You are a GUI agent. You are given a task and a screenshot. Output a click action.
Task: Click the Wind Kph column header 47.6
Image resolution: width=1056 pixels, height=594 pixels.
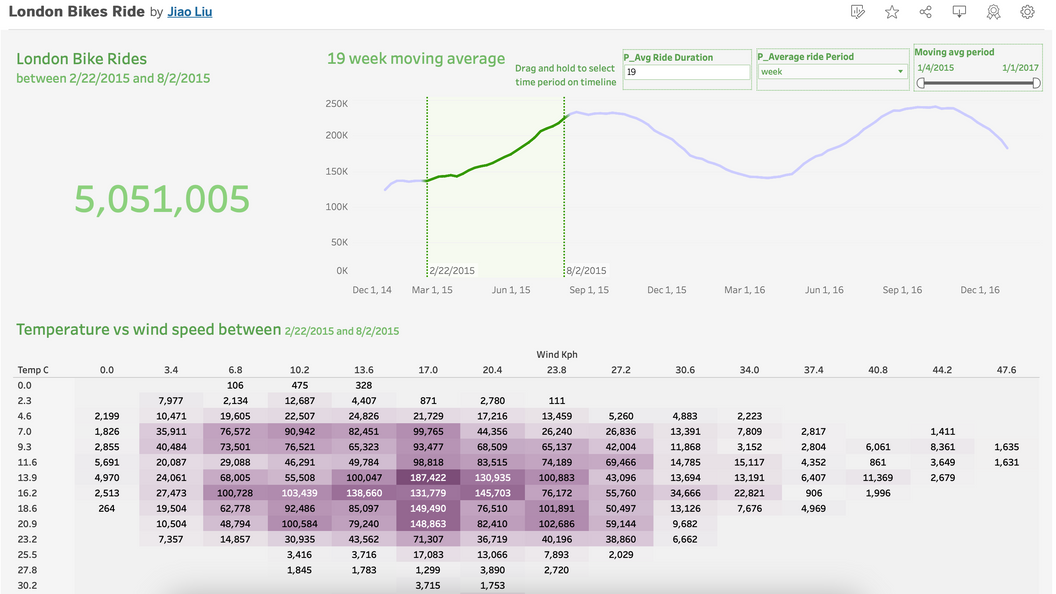[x=1006, y=370]
